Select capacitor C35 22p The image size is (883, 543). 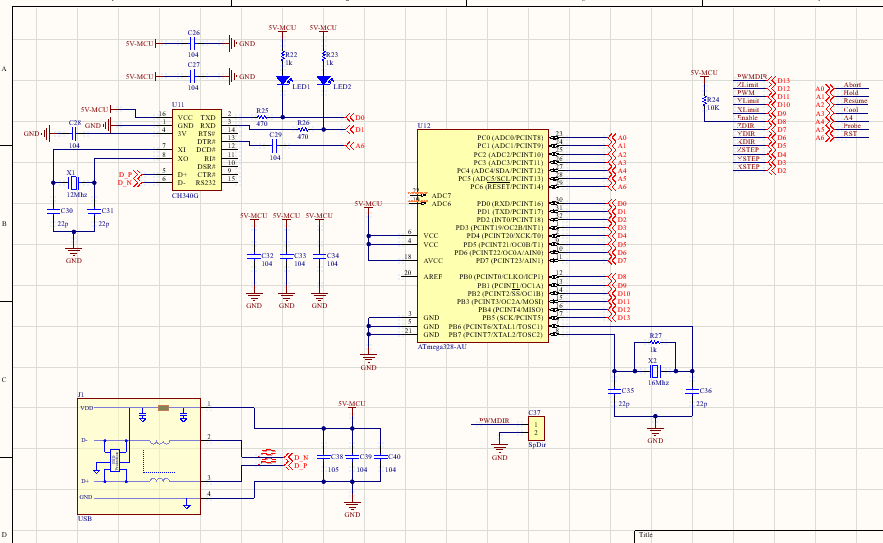click(614, 390)
